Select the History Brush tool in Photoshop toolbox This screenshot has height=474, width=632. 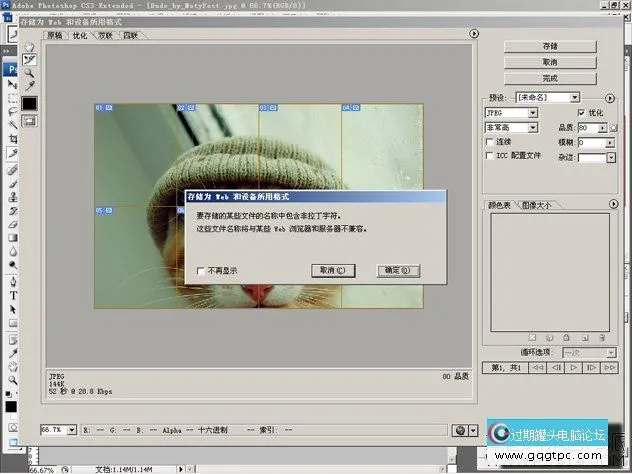(x=12, y=211)
